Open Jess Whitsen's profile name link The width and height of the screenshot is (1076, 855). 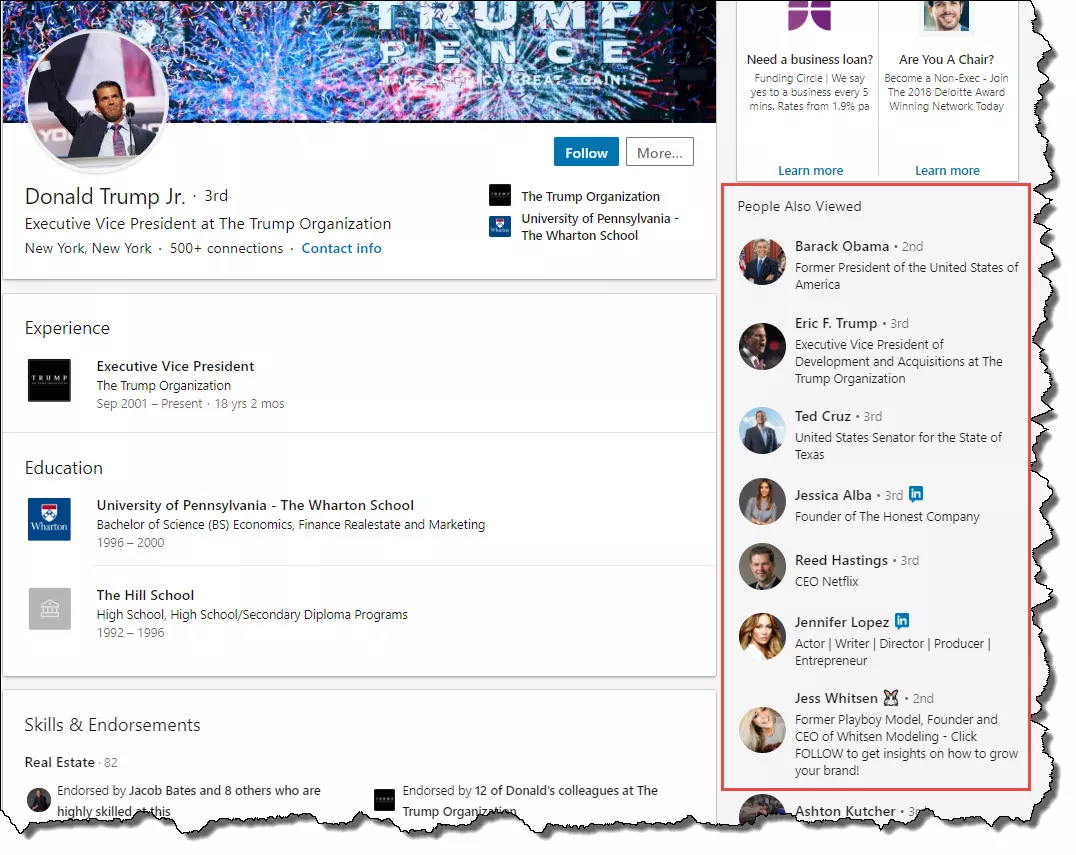[x=836, y=698]
